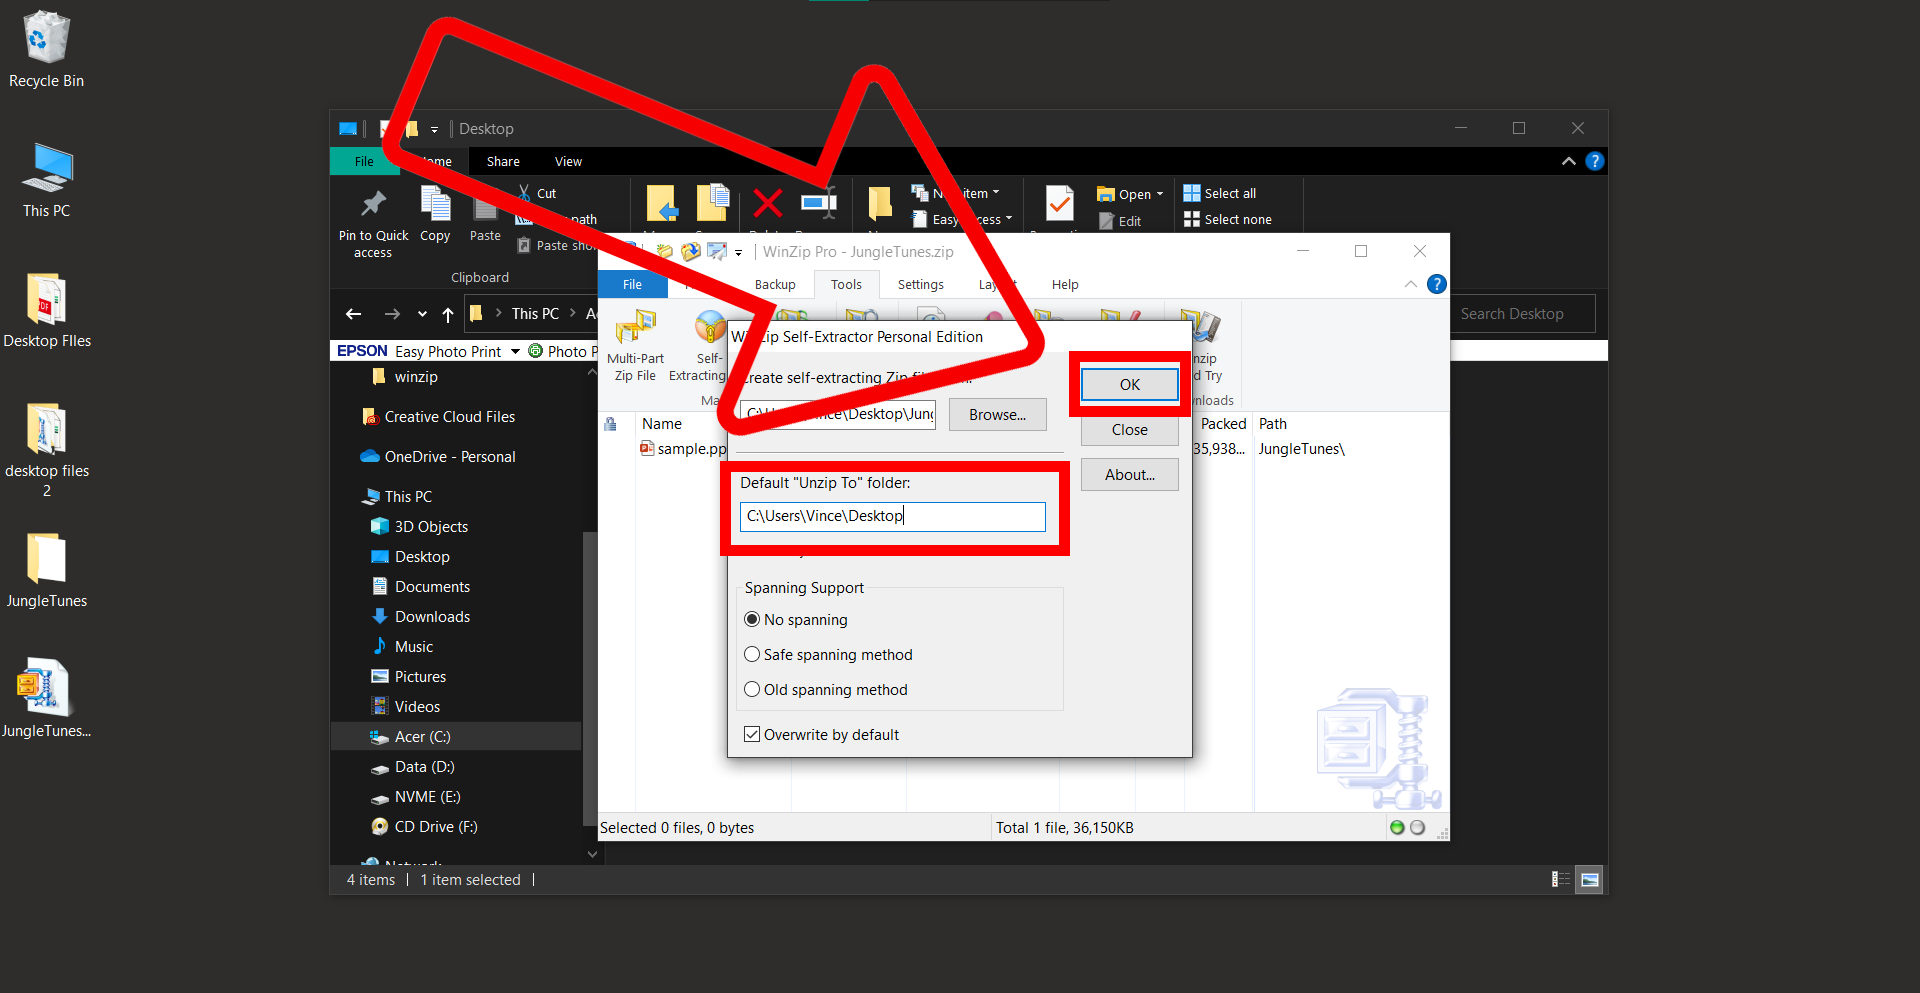Open the Share tab in File Explorer
Viewport: 1920px width, 993px height.
pyautogui.click(x=502, y=161)
